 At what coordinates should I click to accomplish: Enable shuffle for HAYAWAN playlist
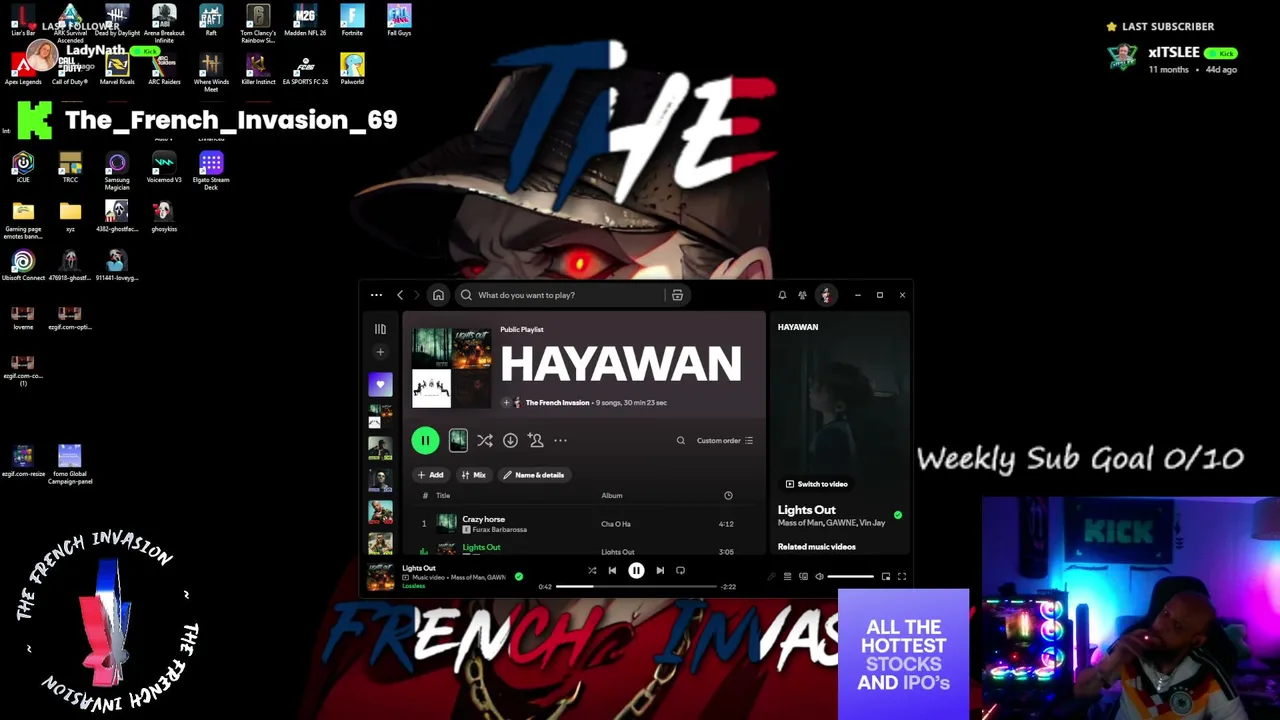pos(485,440)
